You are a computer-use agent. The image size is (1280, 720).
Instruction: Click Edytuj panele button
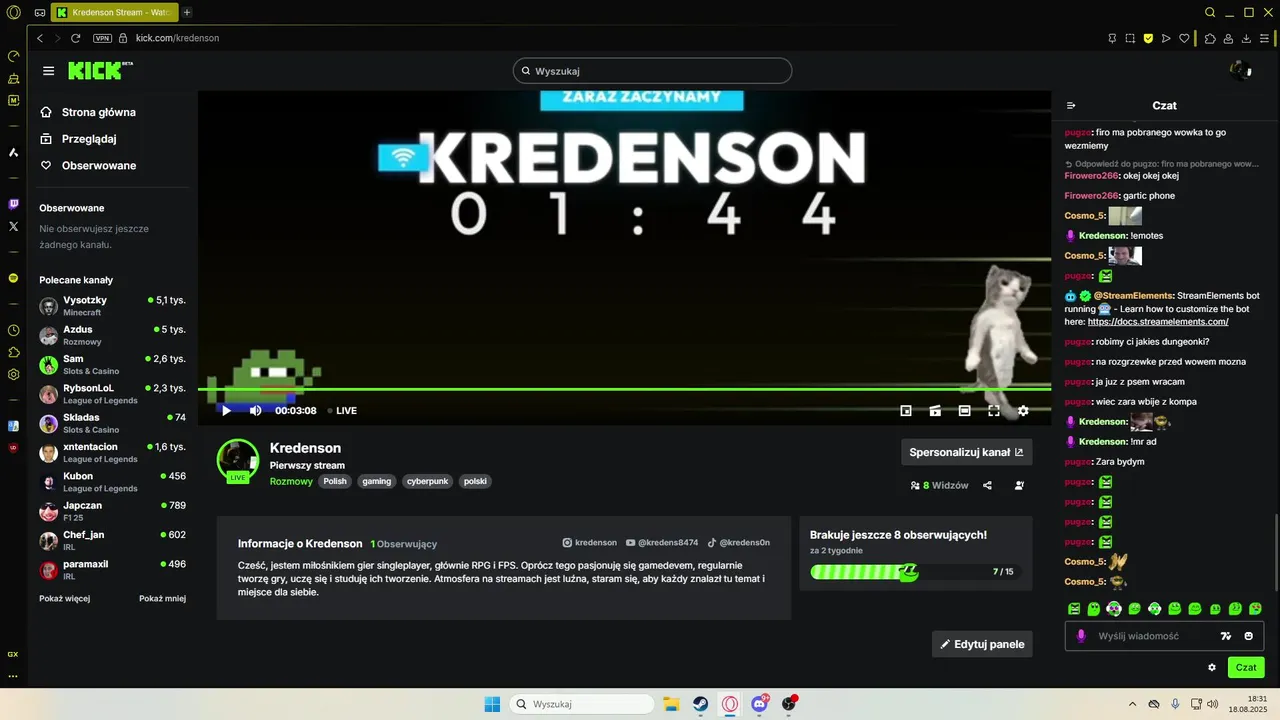coord(982,644)
